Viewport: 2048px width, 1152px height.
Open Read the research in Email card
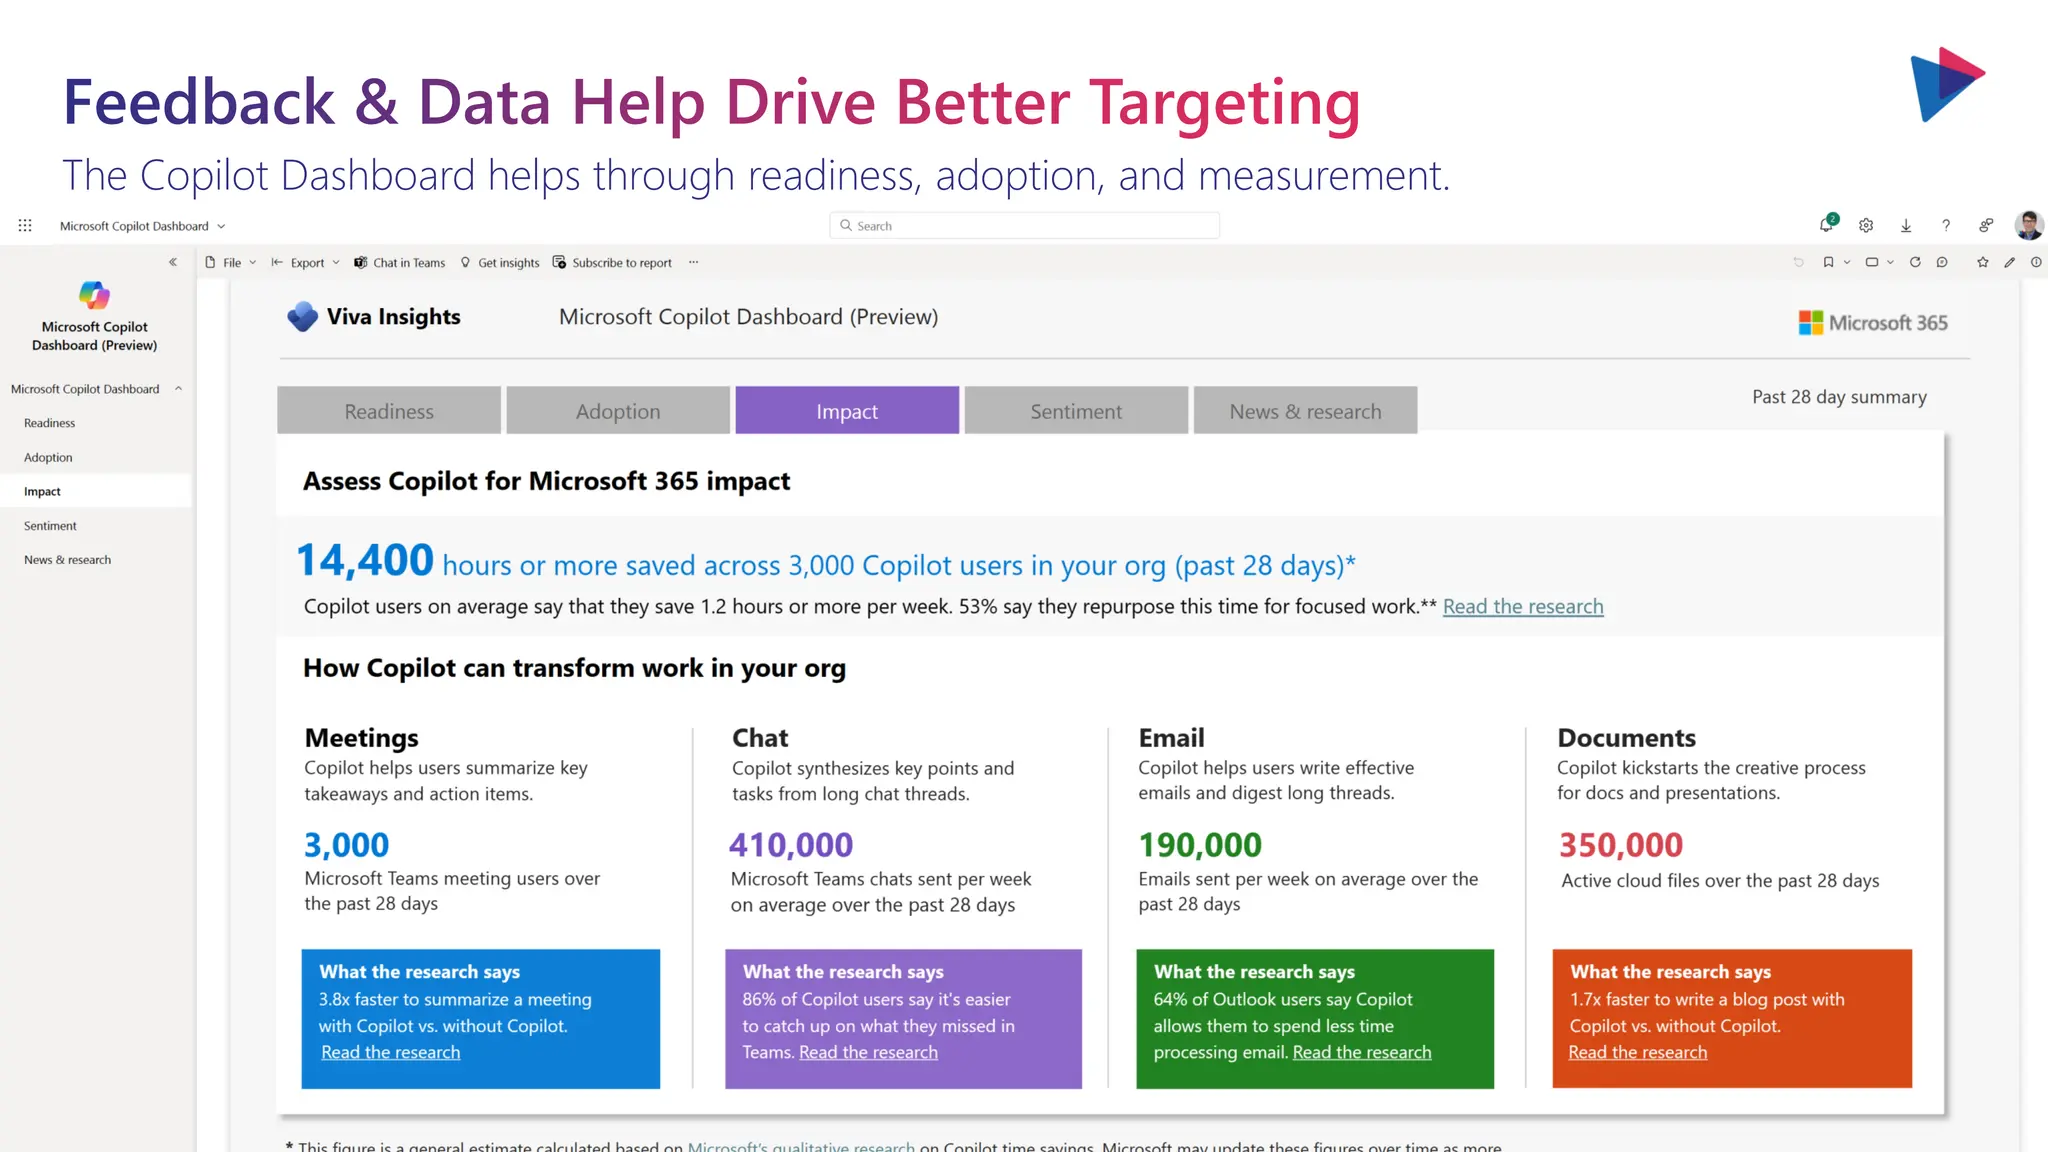tap(1362, 1052)
